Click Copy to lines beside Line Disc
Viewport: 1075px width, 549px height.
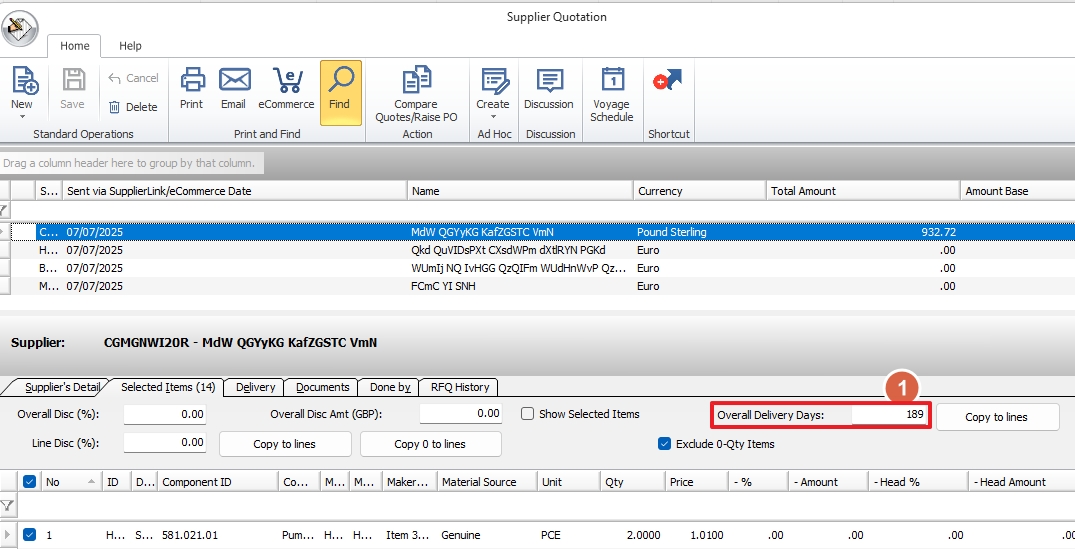coord(285,444)
